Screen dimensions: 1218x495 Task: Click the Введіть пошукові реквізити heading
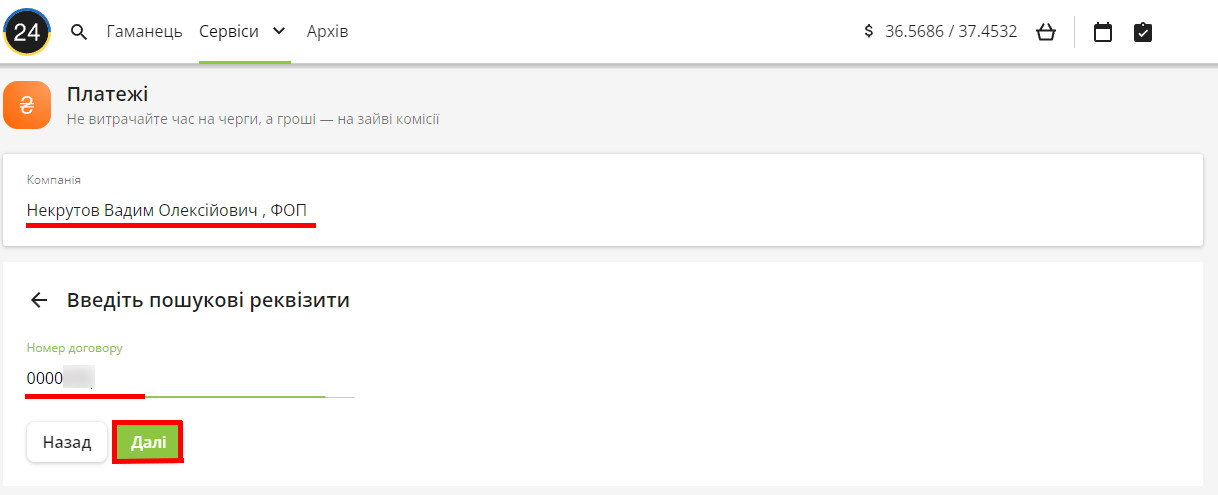(x=208, y=300)
